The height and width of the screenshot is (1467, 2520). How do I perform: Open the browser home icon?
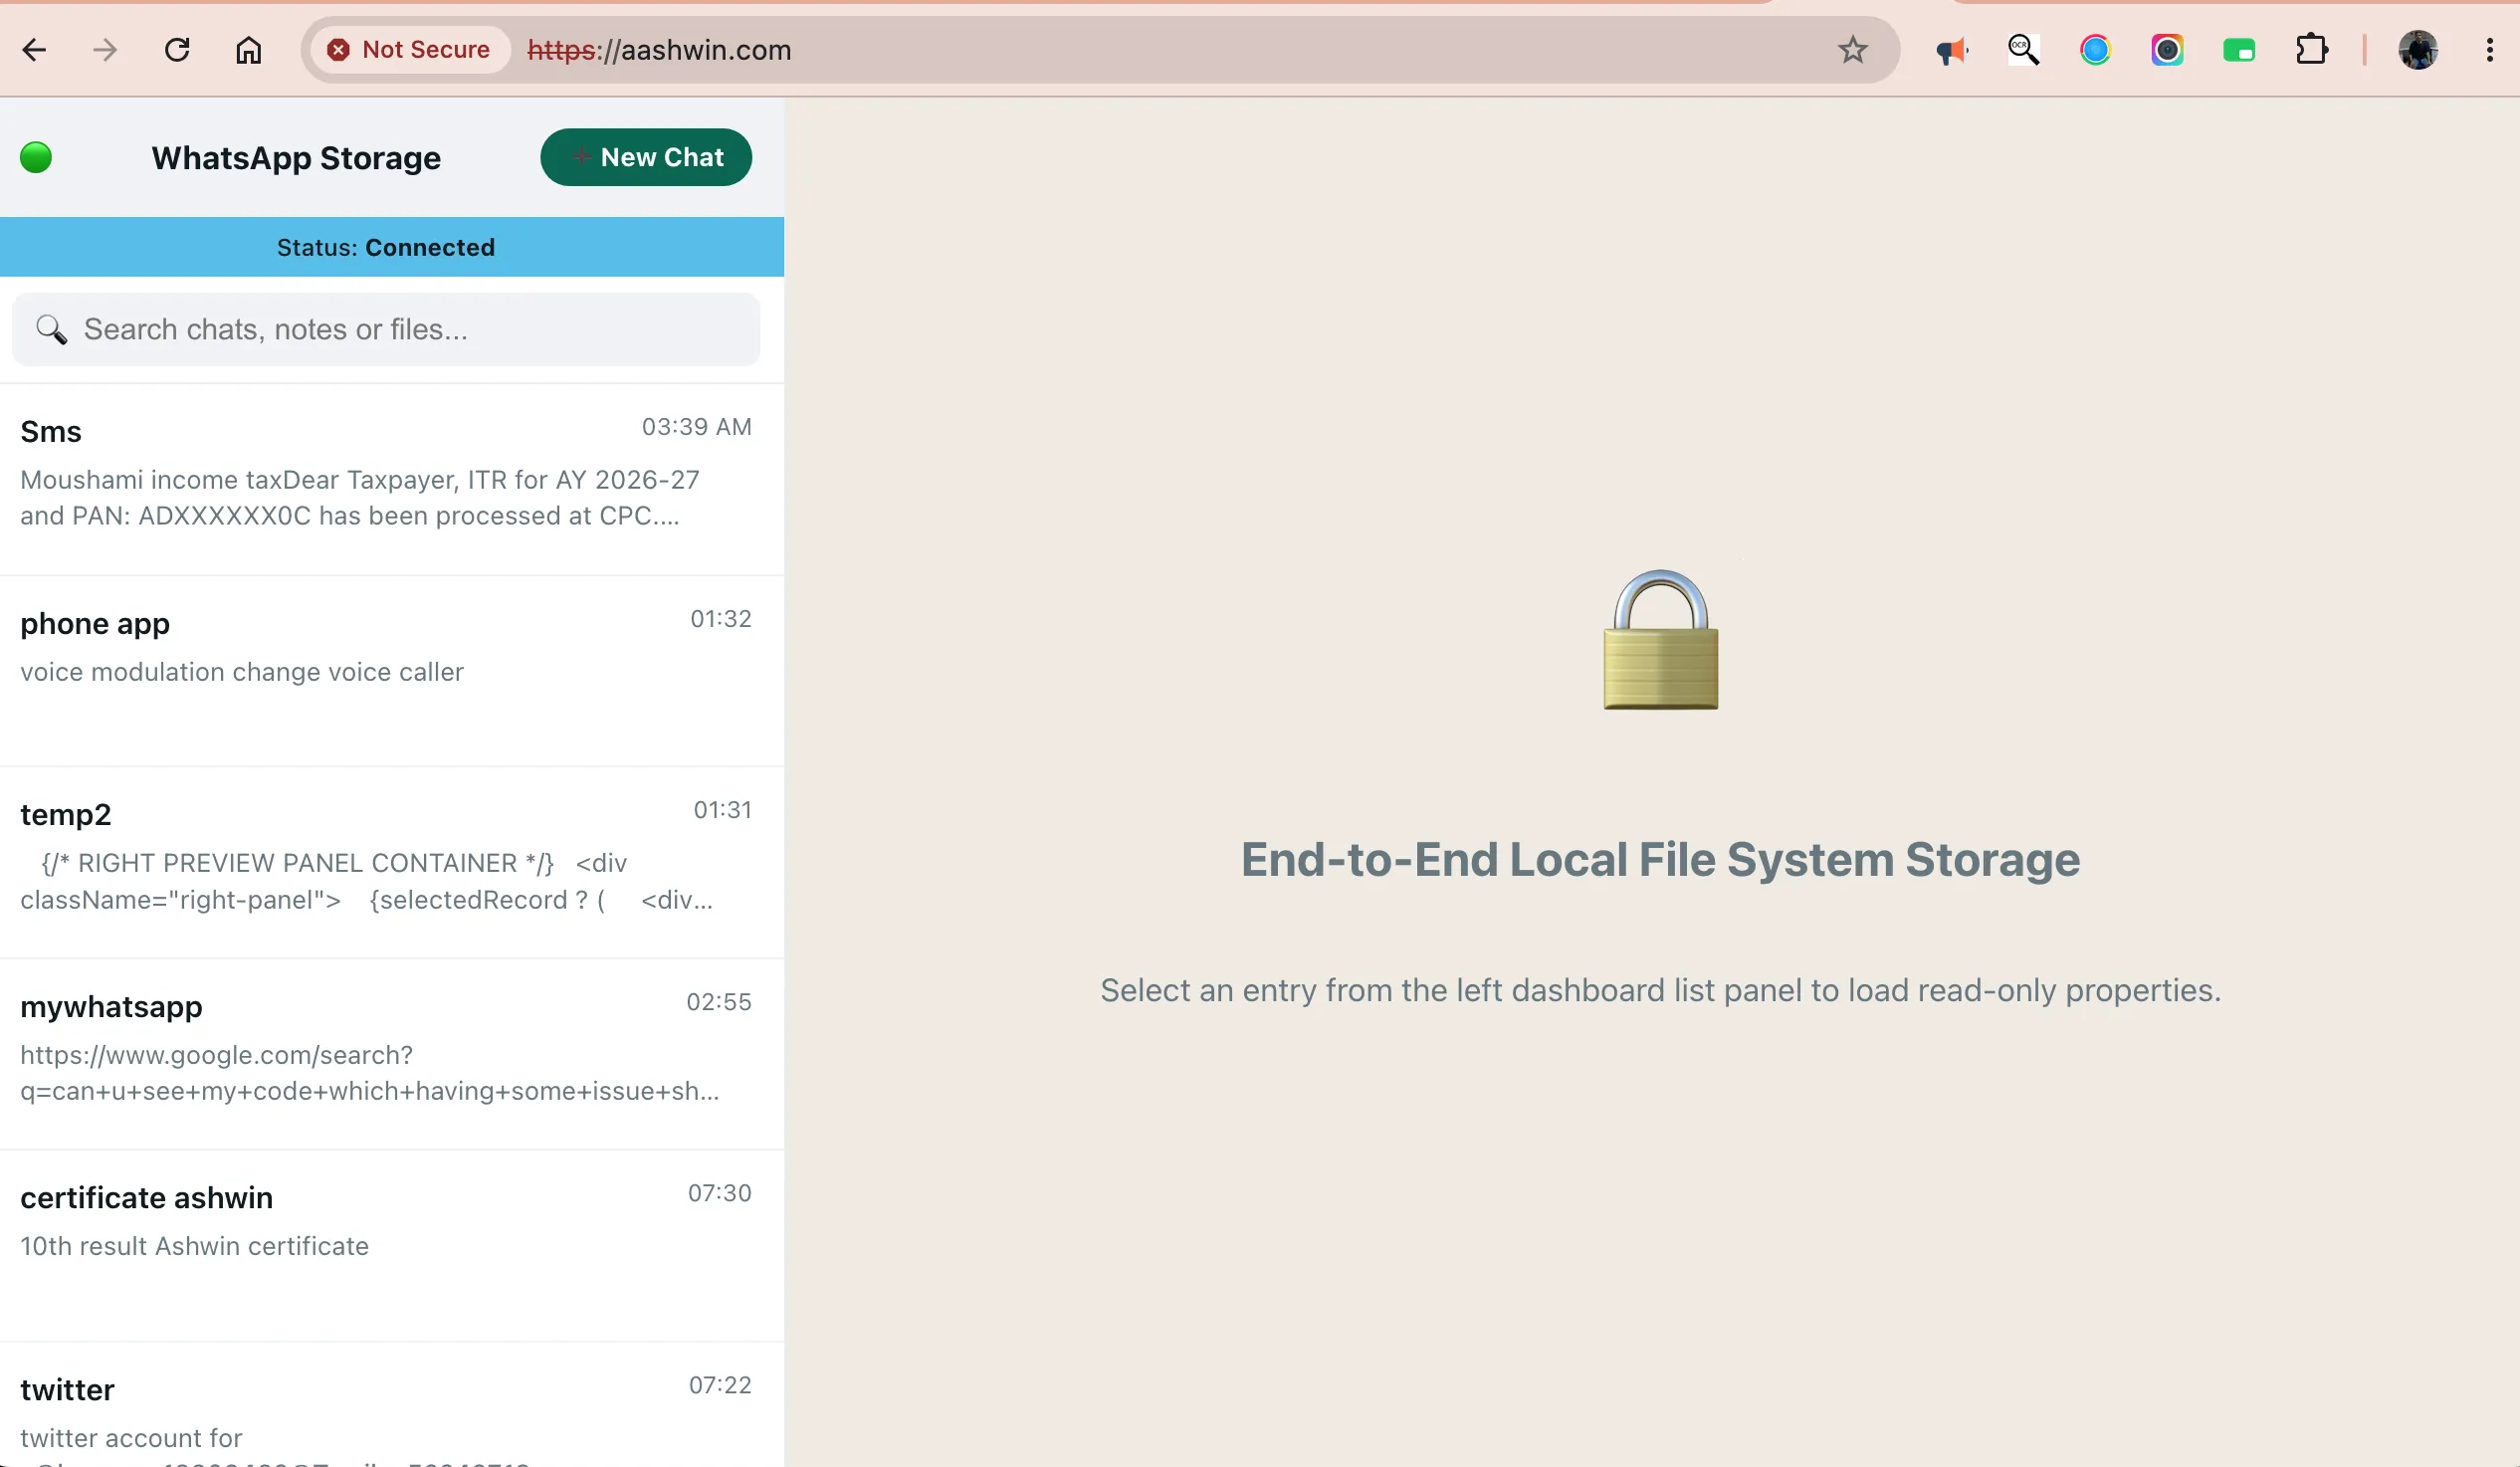click(248, 50)
